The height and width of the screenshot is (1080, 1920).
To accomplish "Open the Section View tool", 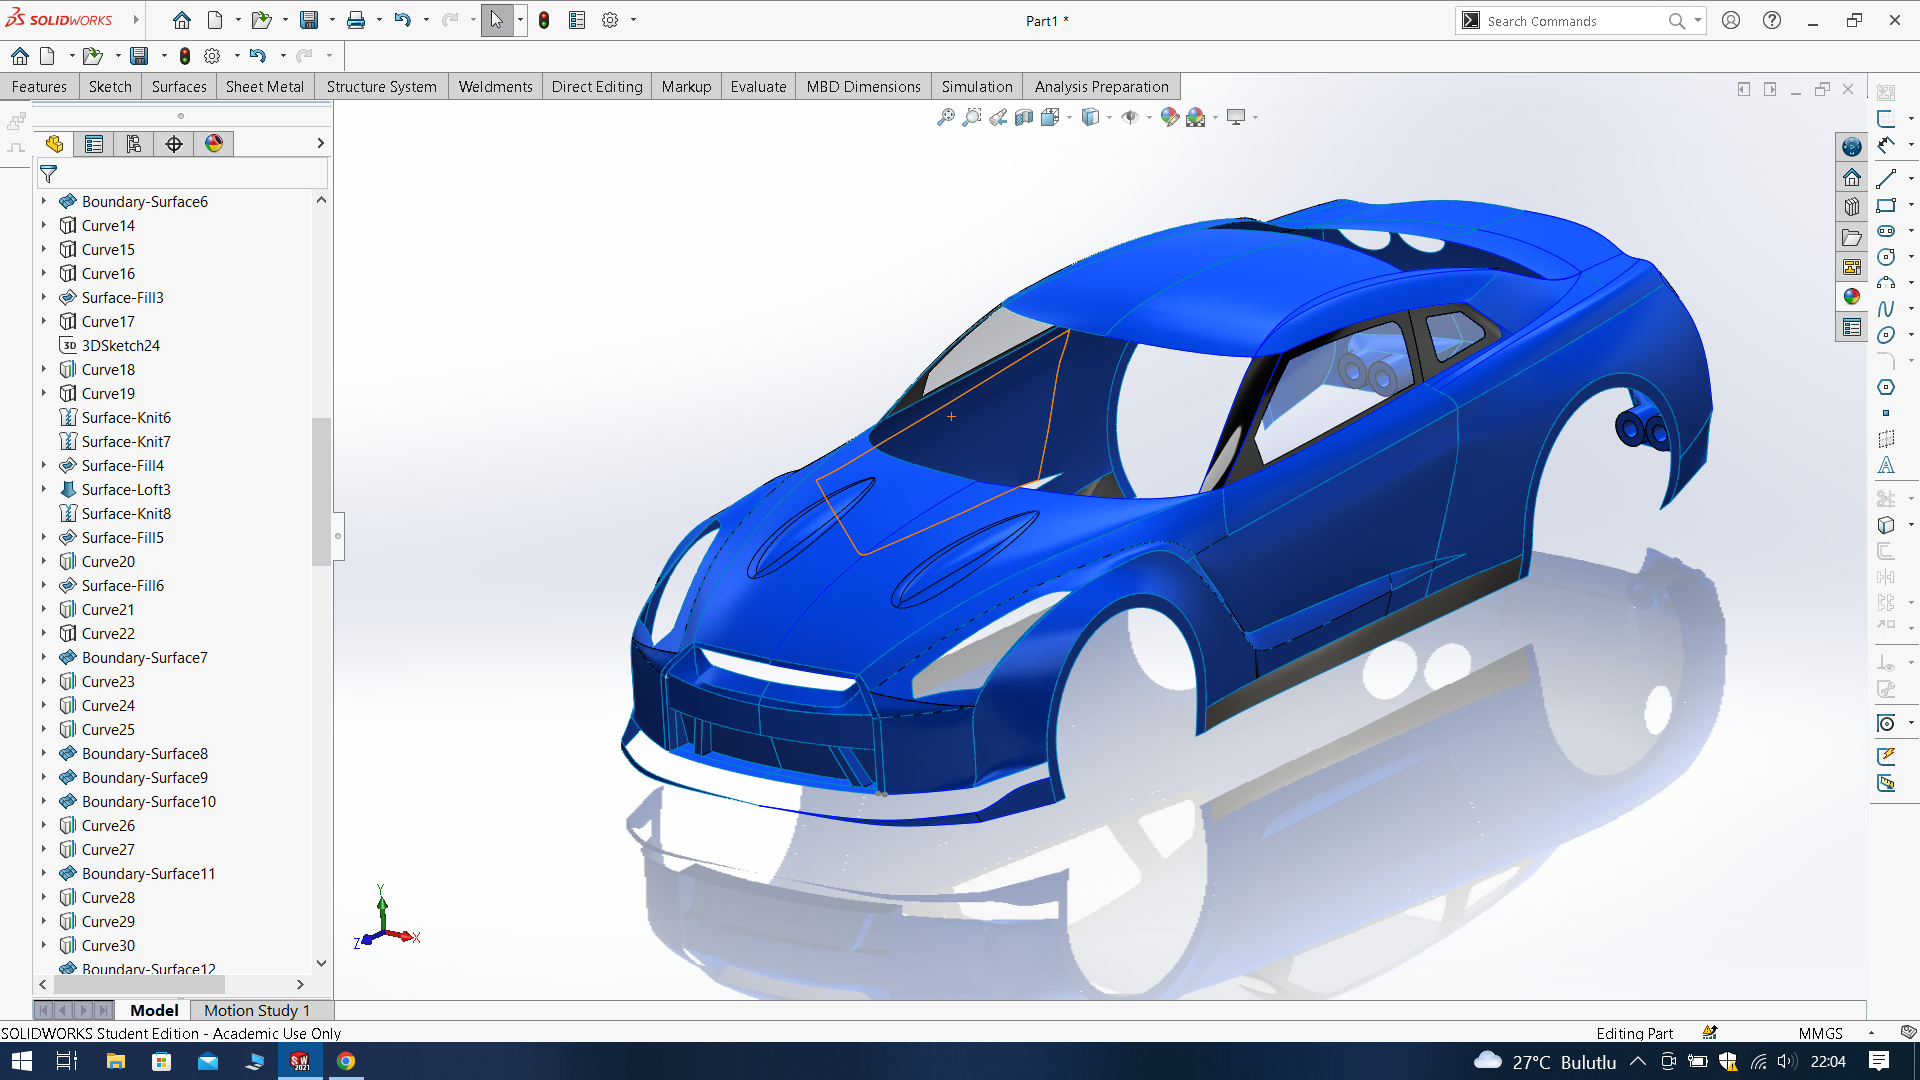I will tap(1023, 118).
